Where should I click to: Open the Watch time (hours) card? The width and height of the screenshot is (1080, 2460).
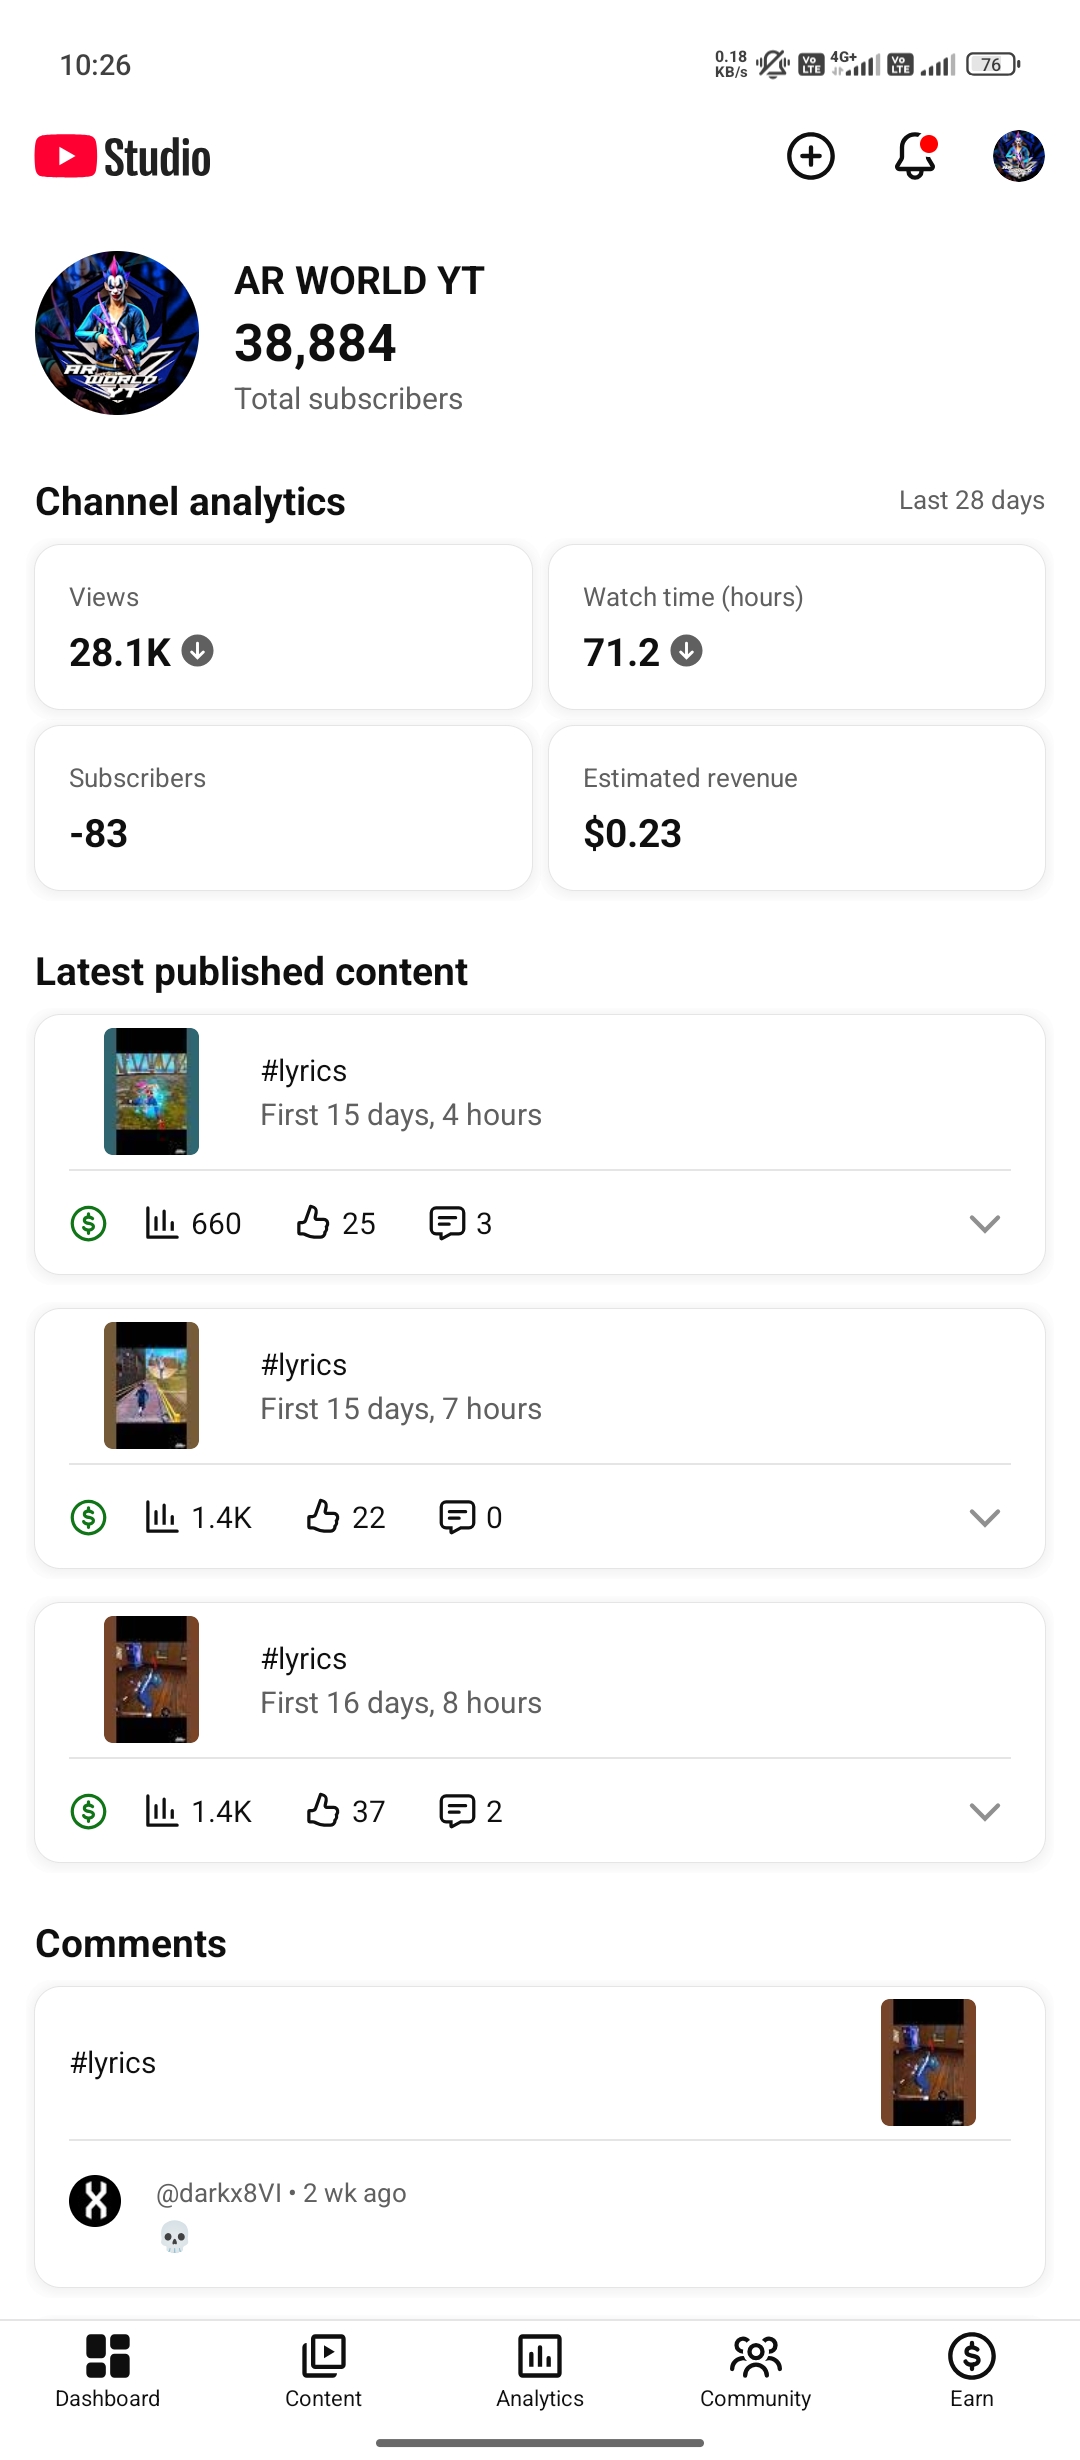tap(796, 627)
